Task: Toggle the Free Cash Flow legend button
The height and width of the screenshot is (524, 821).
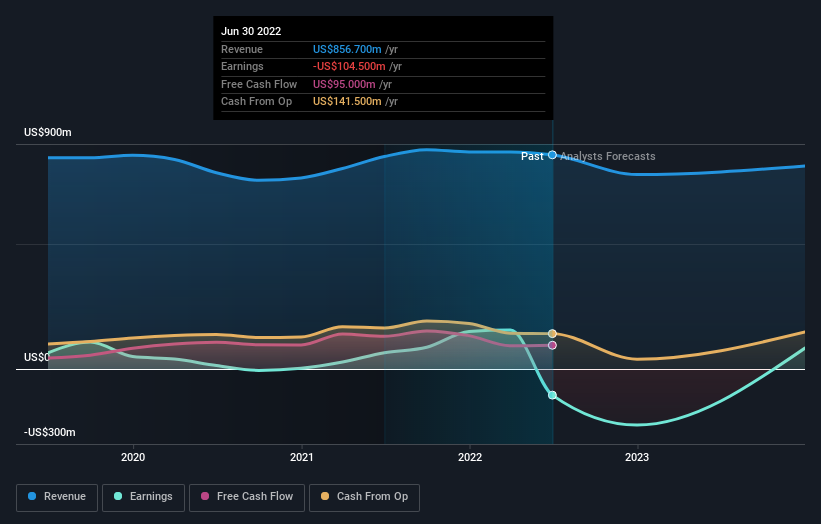Action: click(x=247, y=497)
